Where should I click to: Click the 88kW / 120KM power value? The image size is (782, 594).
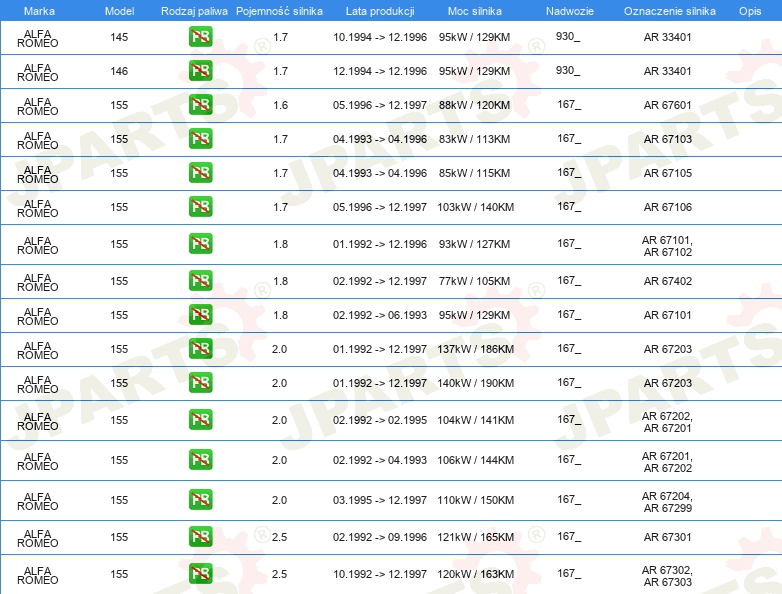pyautogui.click(x=474, y=105)
